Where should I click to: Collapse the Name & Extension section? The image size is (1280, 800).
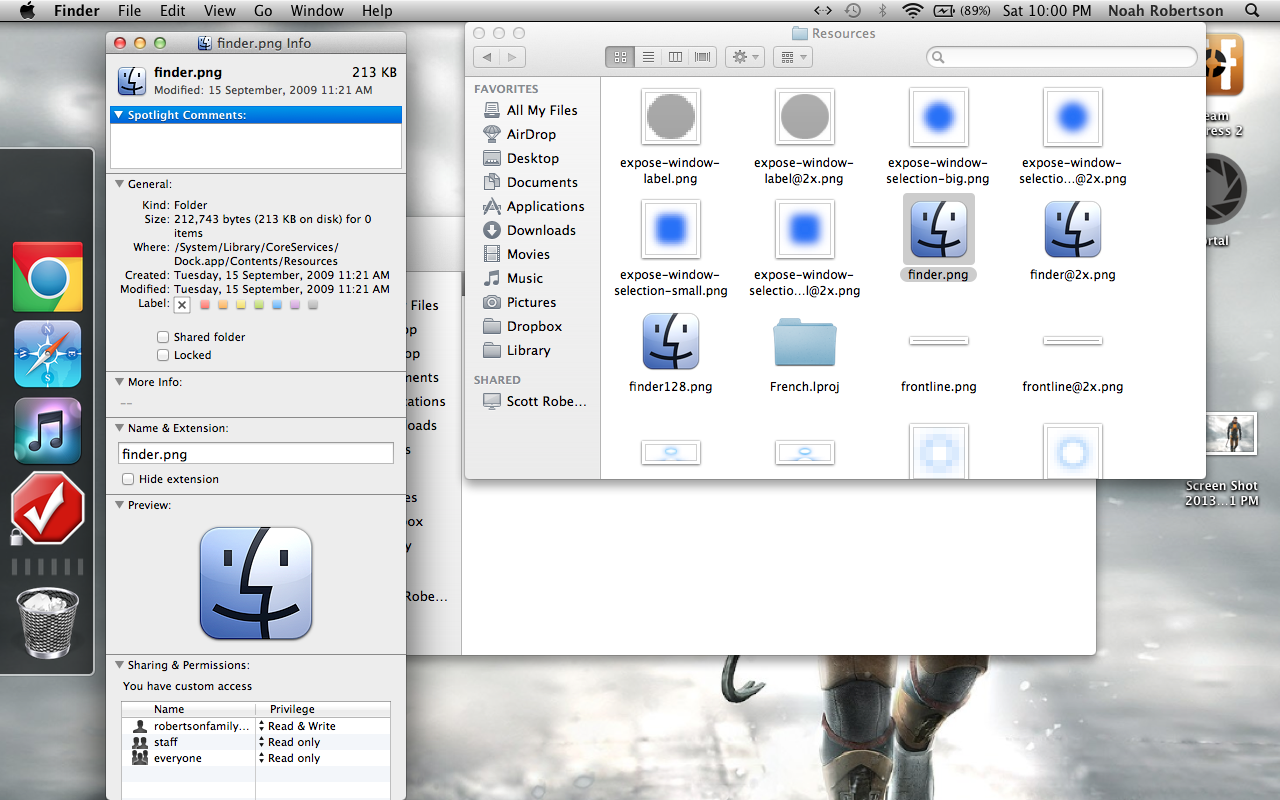(x=119, y=428)
